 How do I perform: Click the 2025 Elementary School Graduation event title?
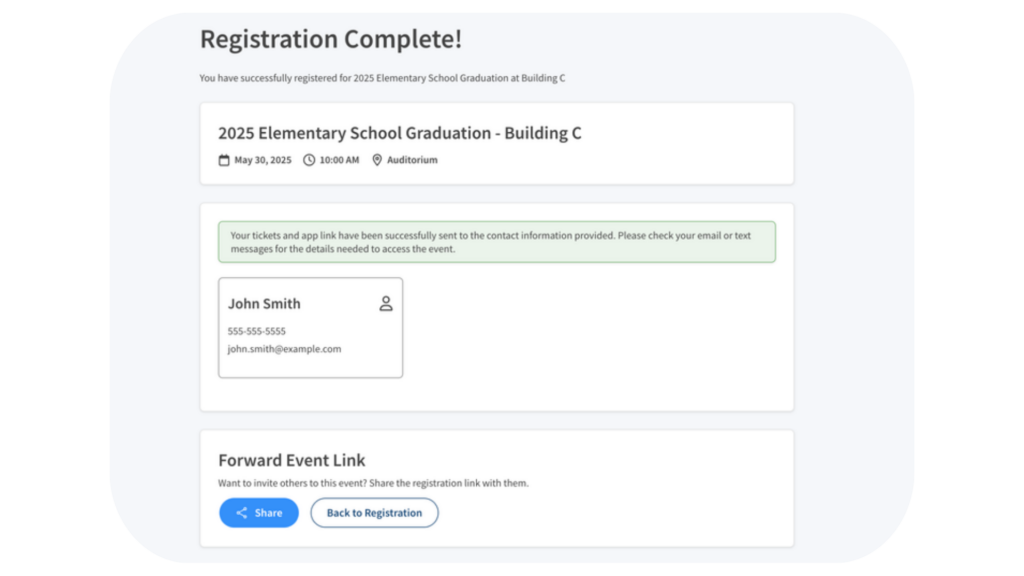(x=400, y=133)
